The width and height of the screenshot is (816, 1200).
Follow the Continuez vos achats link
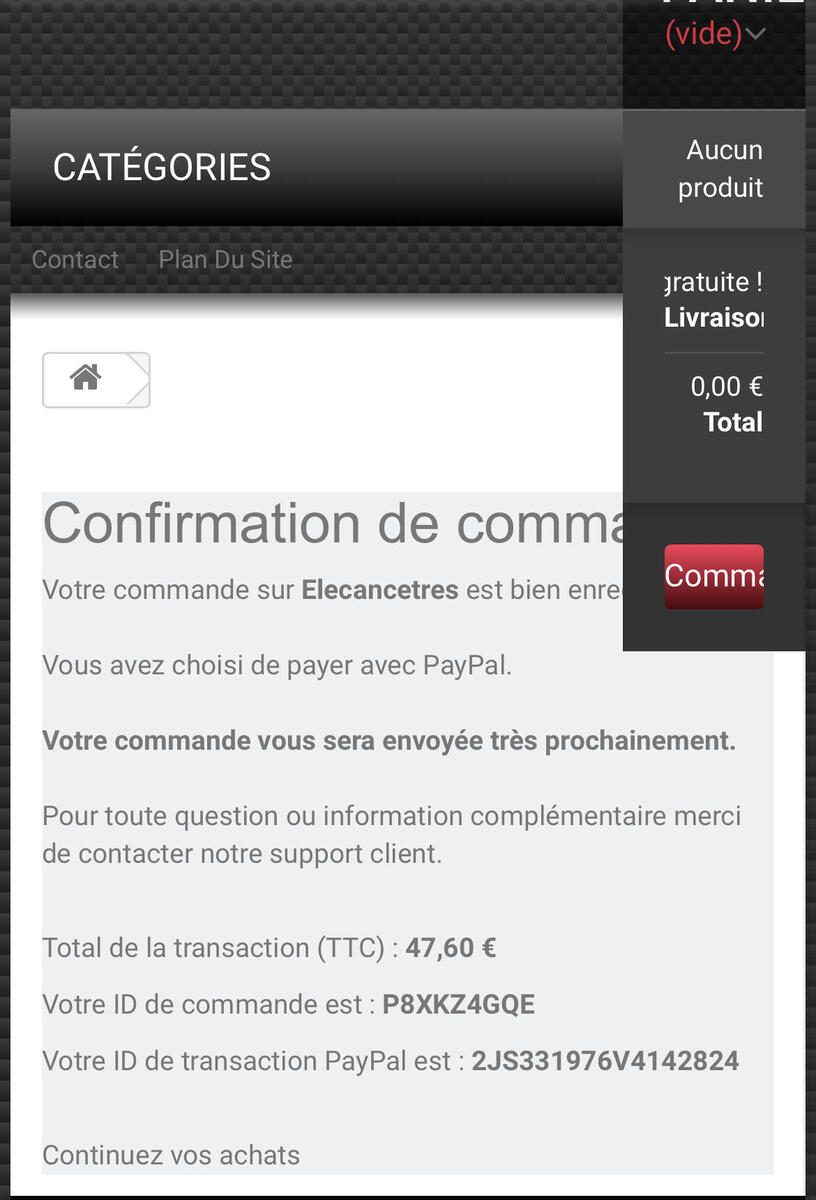[x=171, y=1155]
